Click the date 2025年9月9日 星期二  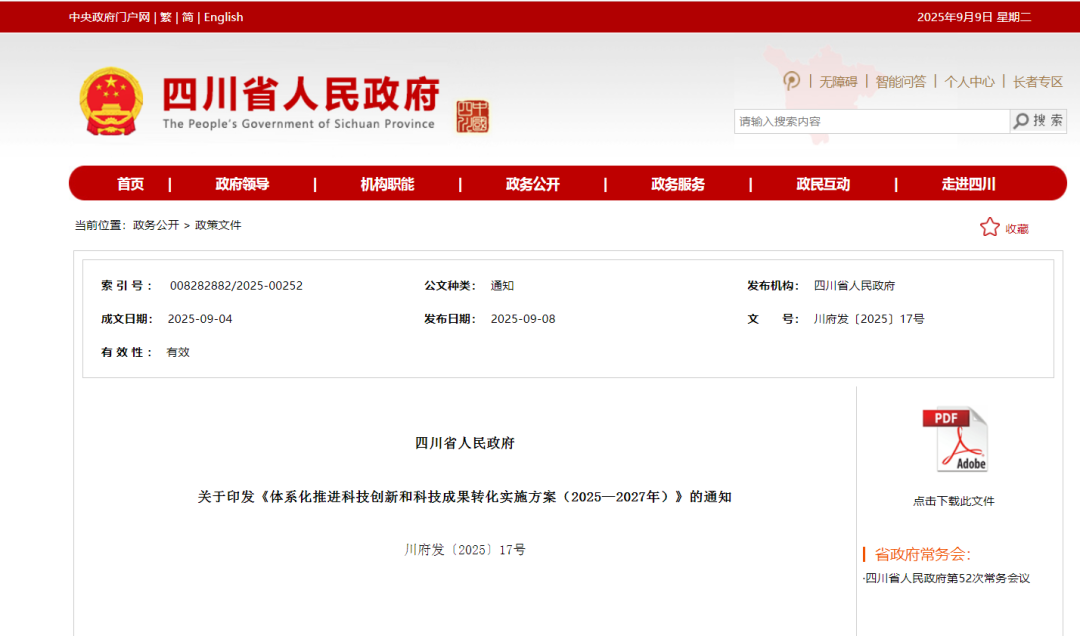(x=974, y=17)
